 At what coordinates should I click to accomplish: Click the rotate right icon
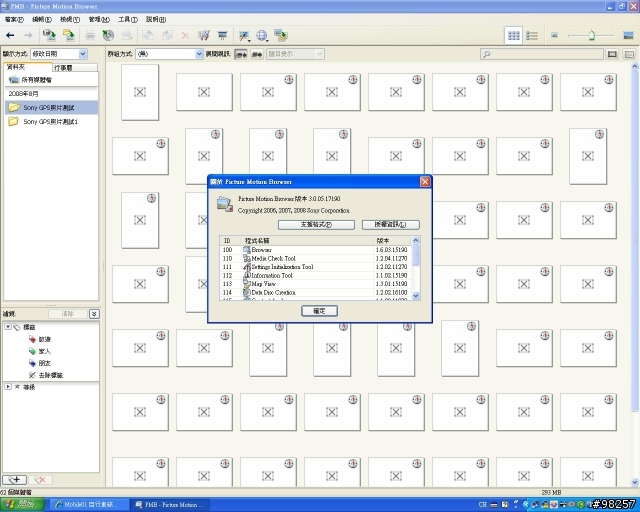[167, 36]
